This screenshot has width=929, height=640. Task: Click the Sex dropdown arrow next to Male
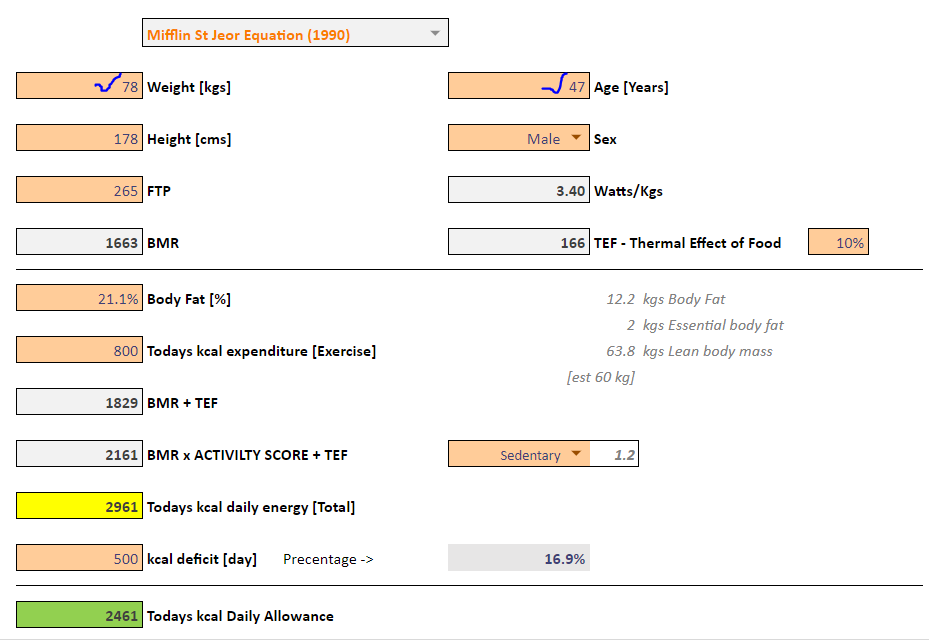(576, 139)
